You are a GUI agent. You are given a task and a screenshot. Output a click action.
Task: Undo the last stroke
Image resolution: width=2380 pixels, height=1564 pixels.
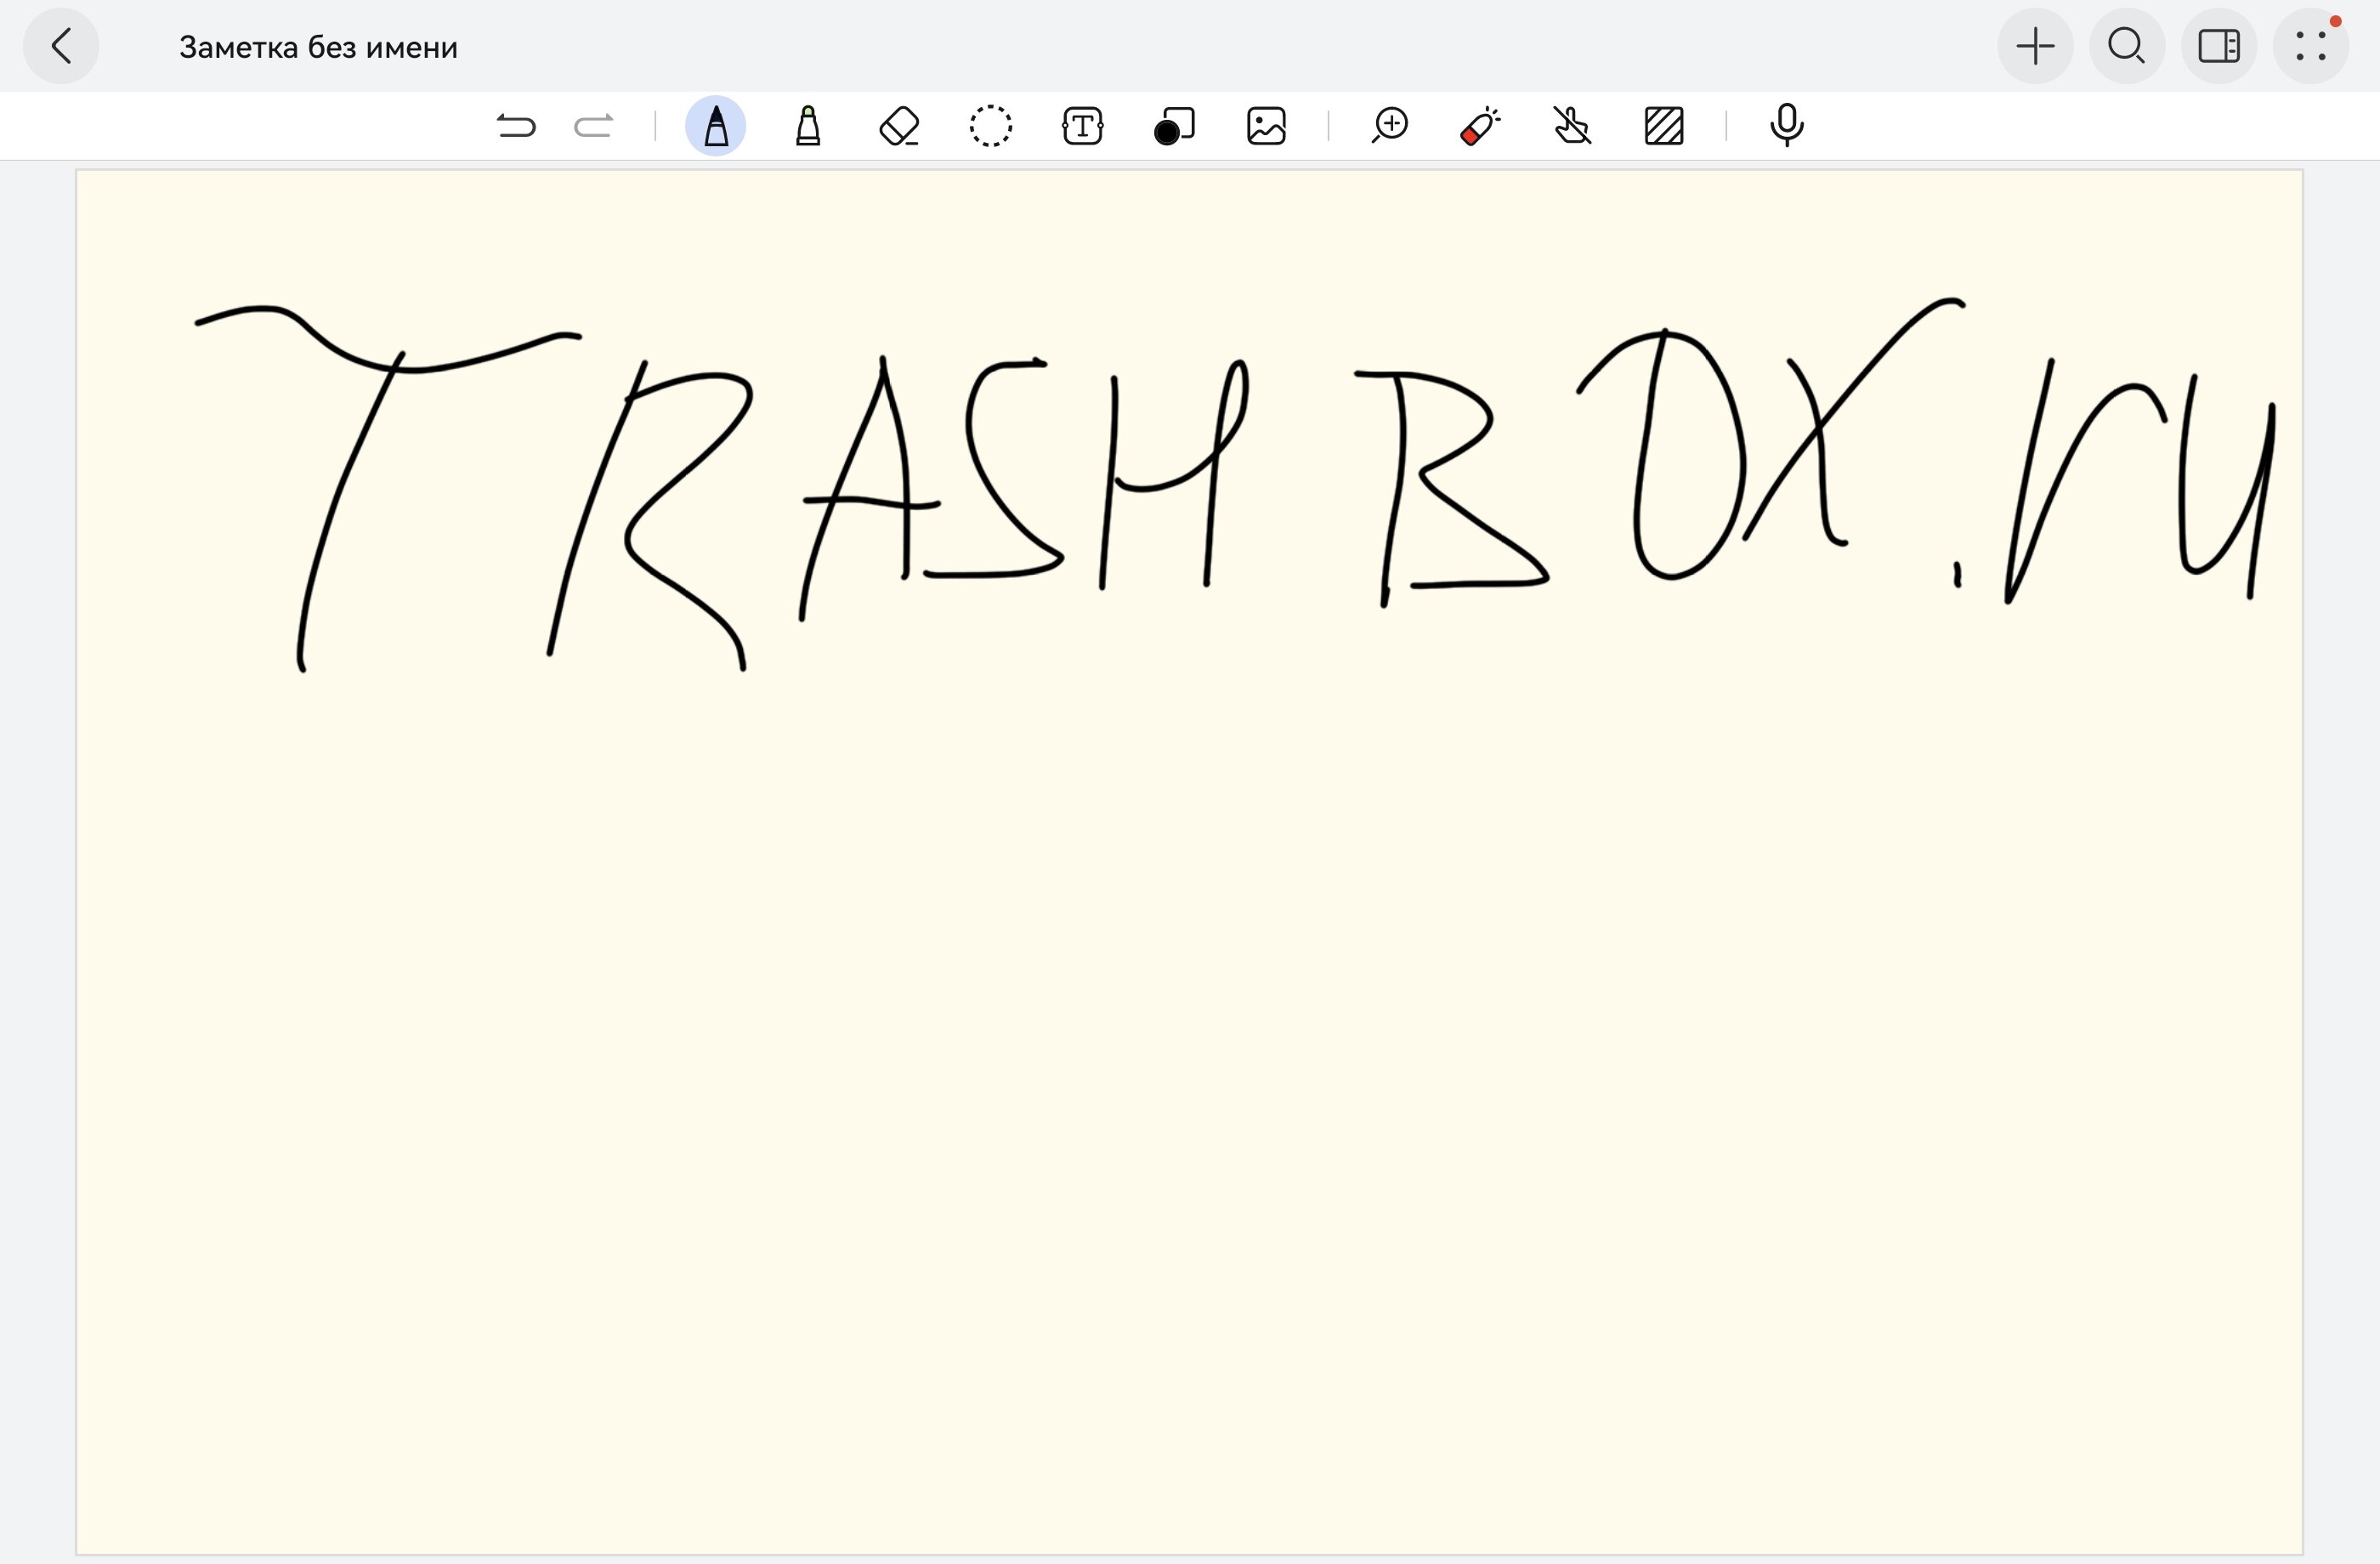coord(516,126)
